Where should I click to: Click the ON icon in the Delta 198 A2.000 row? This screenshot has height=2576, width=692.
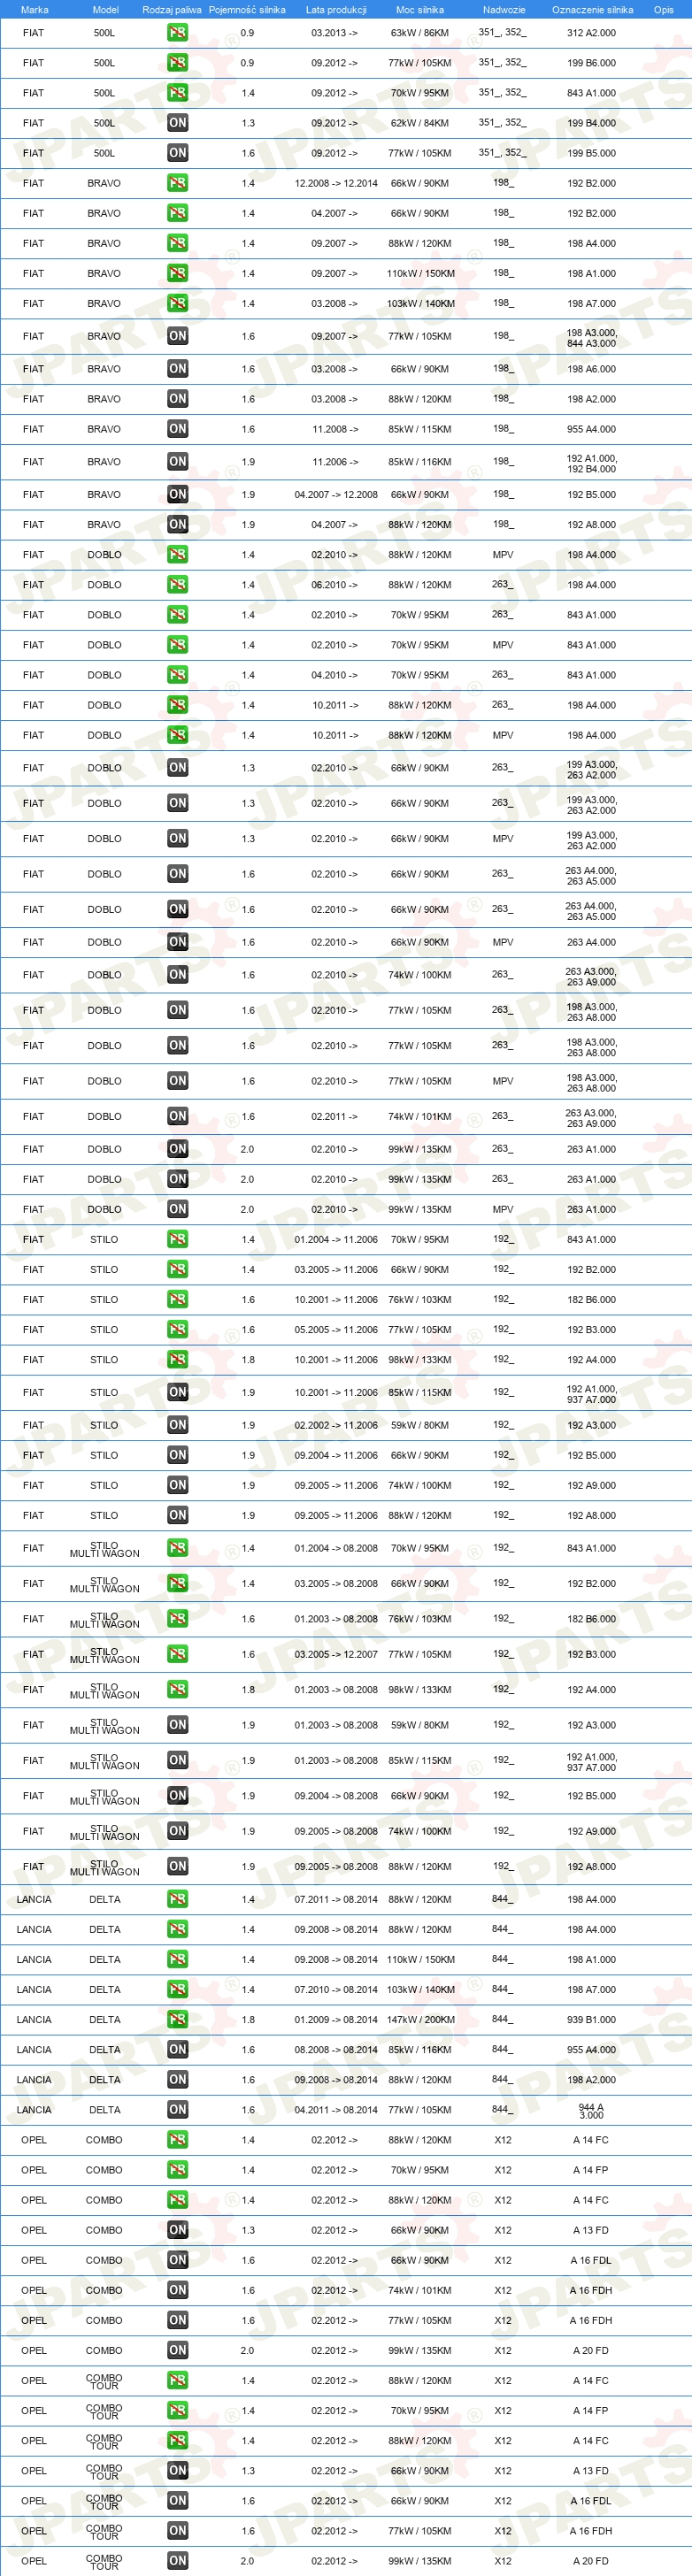pyautogui.click(x=177, y=2079)
